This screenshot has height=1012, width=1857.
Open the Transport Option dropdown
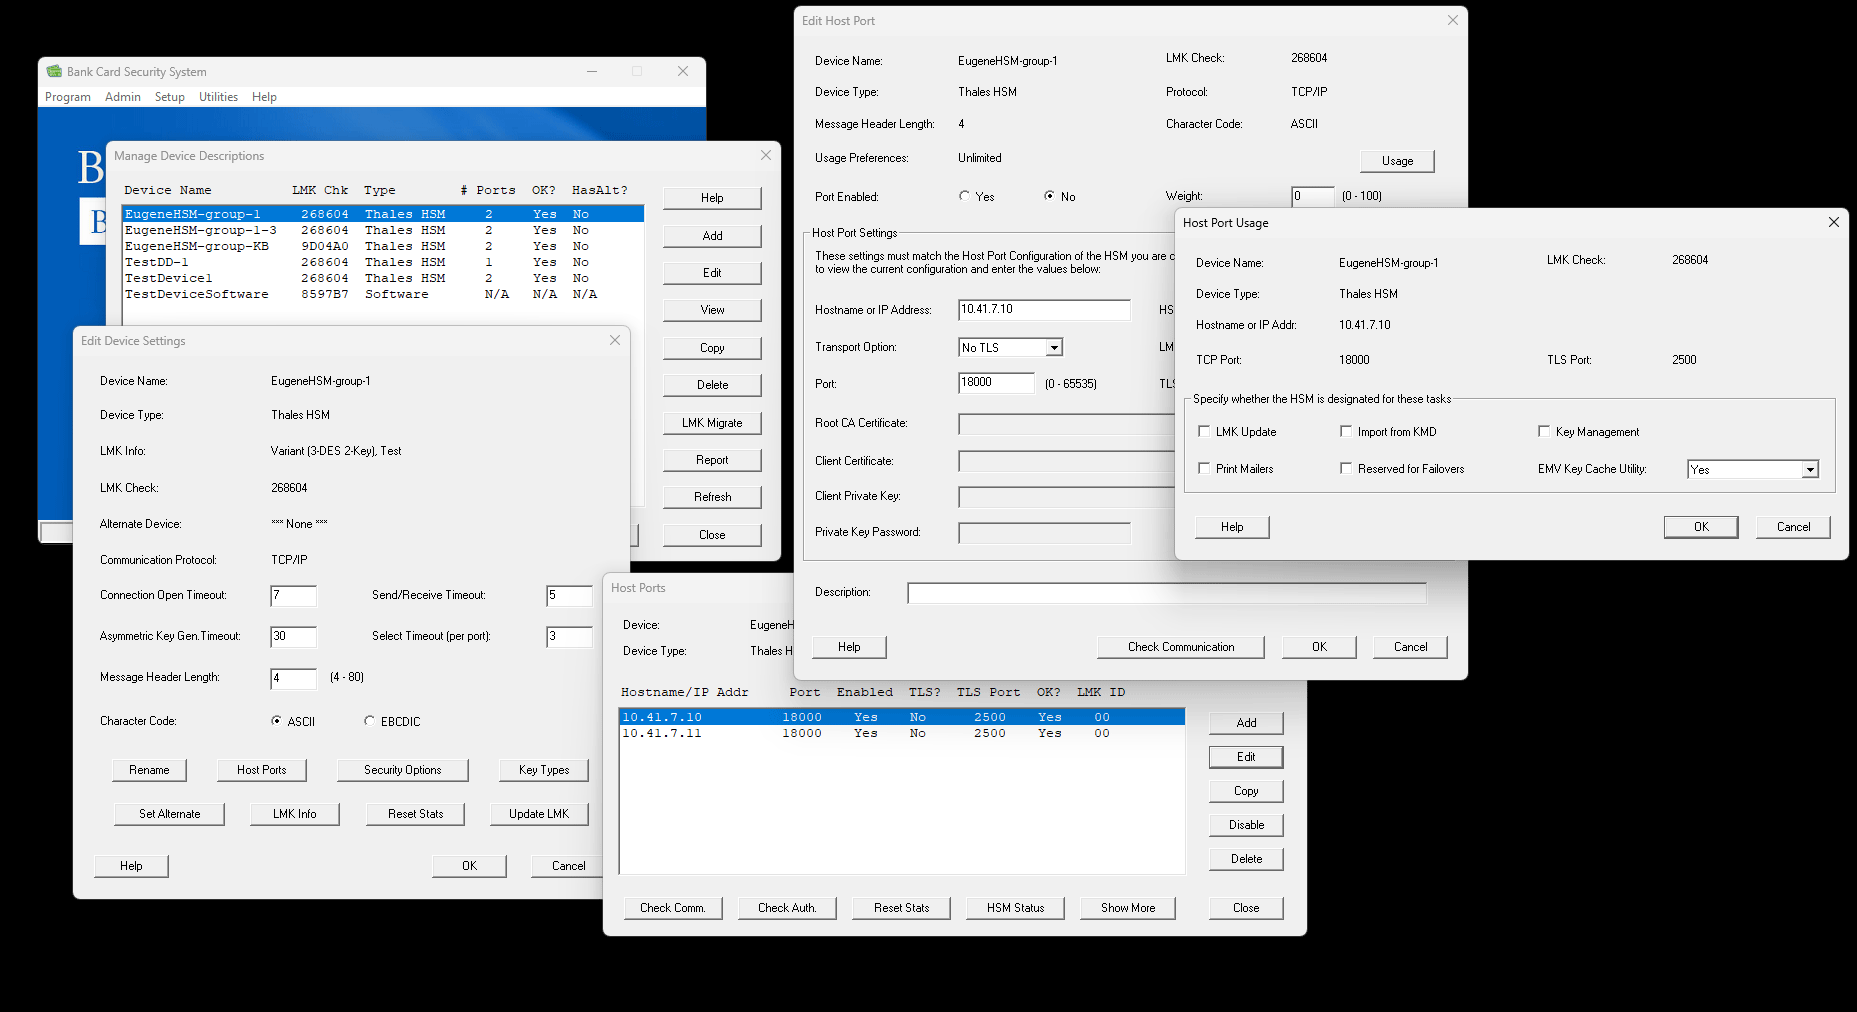click(x=1054, y=348)
